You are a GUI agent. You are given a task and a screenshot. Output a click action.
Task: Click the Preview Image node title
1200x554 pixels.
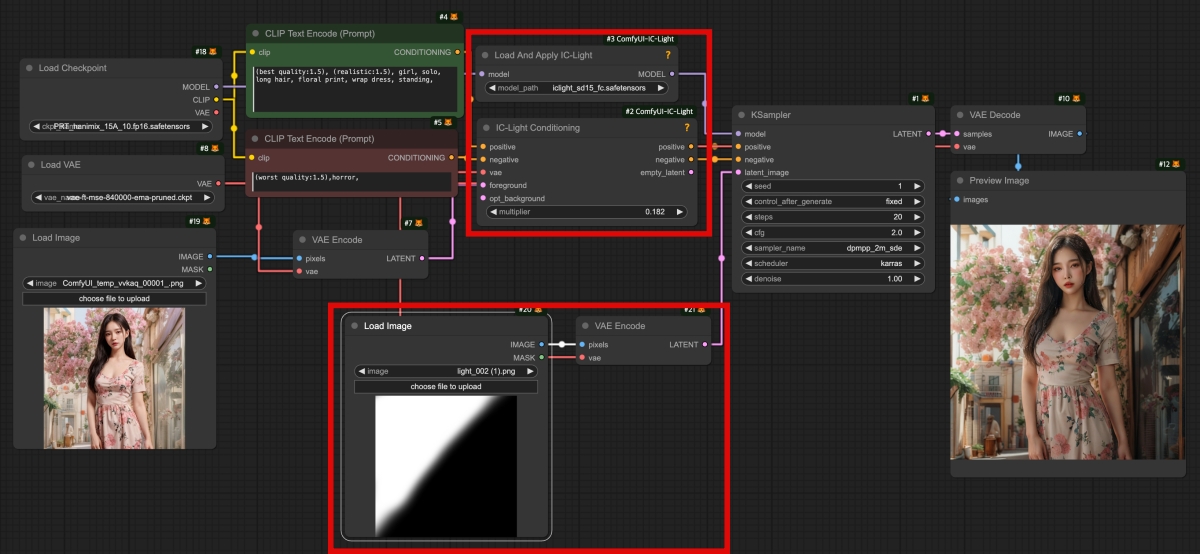coord(999,181)
